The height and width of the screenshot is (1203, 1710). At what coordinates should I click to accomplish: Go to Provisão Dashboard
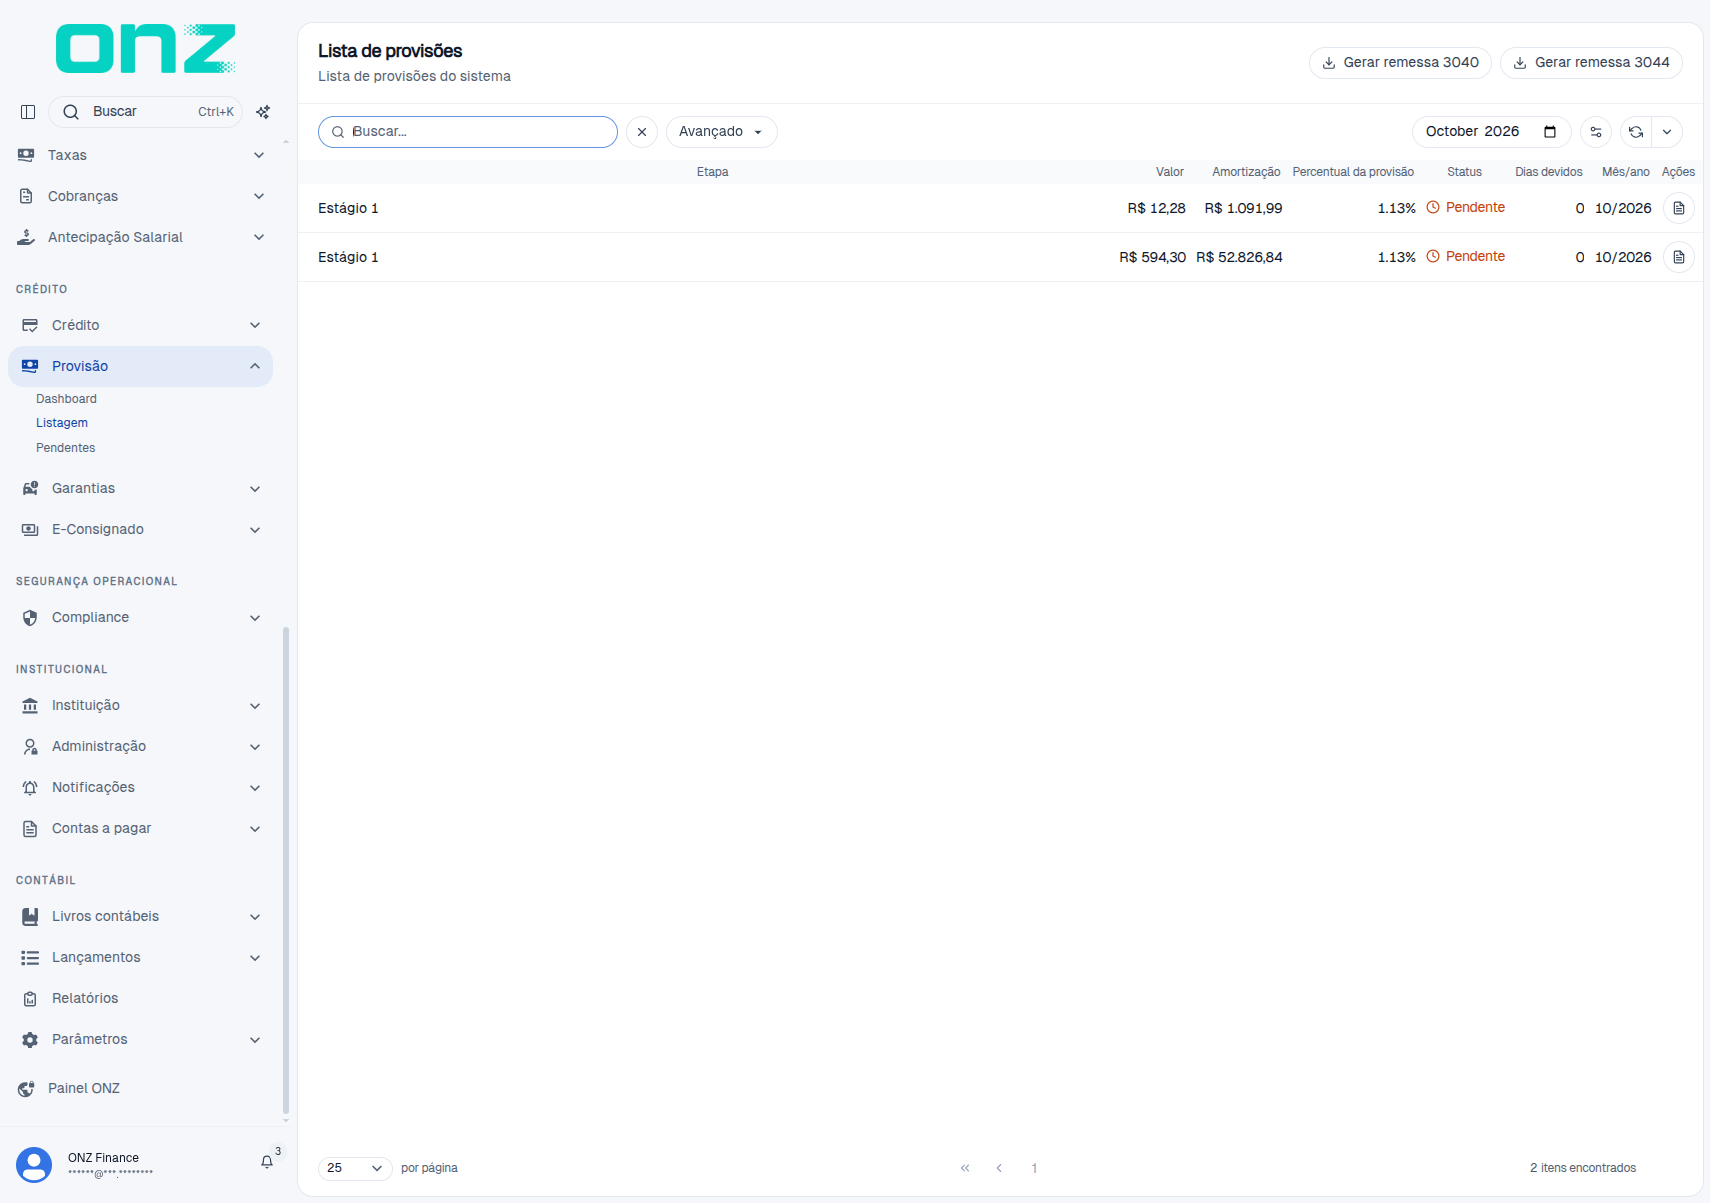66,399
